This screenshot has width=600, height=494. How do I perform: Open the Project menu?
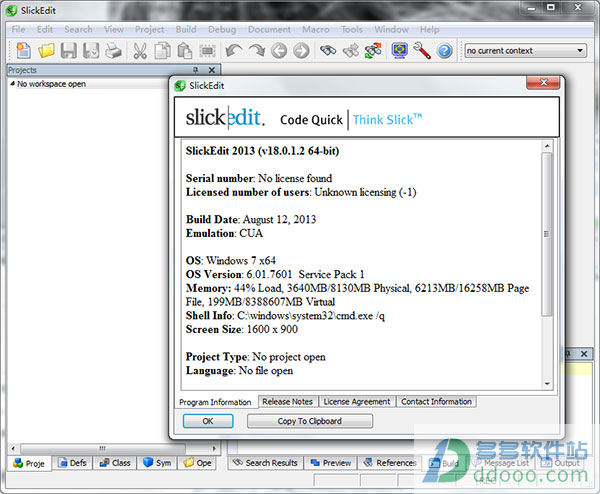coord(149,29)
